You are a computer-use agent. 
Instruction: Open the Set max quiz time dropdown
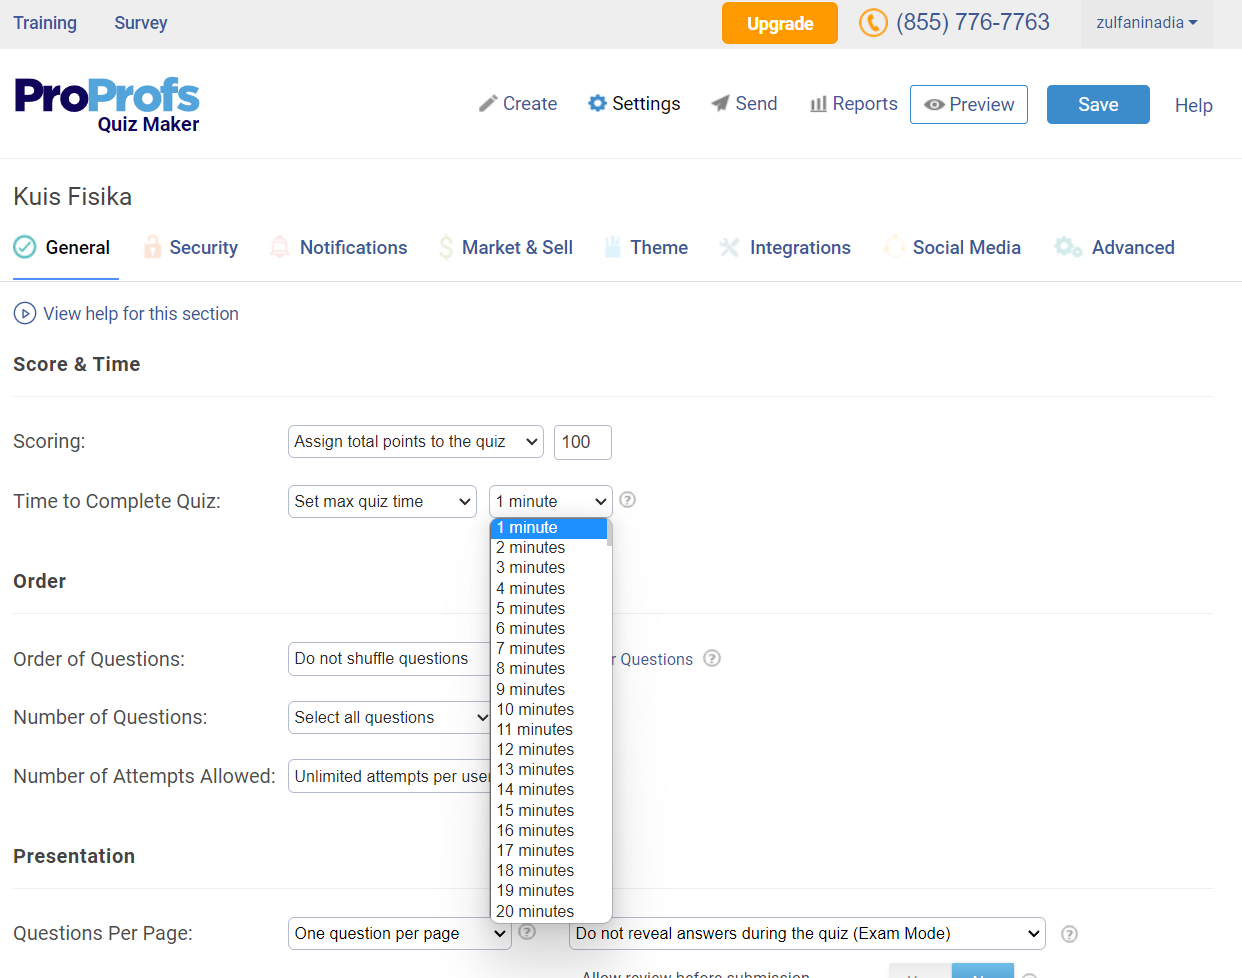point(382,502)
